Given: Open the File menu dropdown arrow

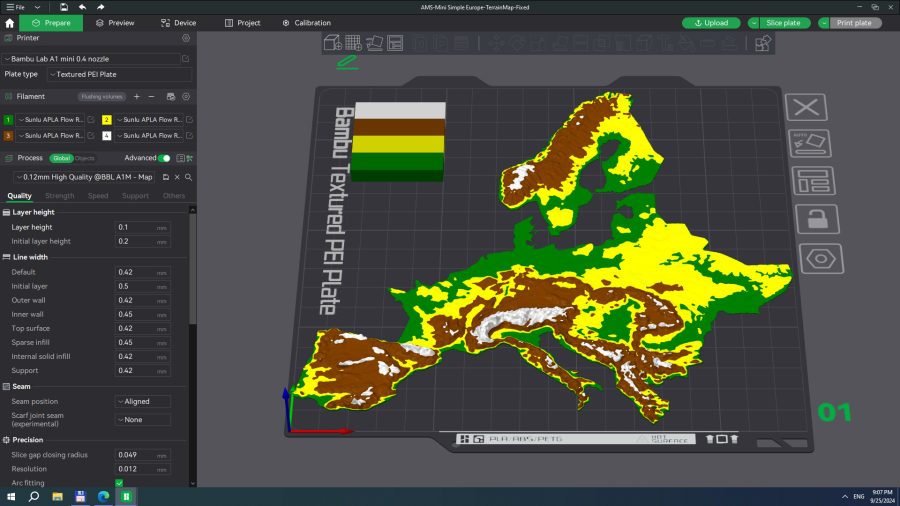Looking at the screenshot, I should tap(37, 7).
